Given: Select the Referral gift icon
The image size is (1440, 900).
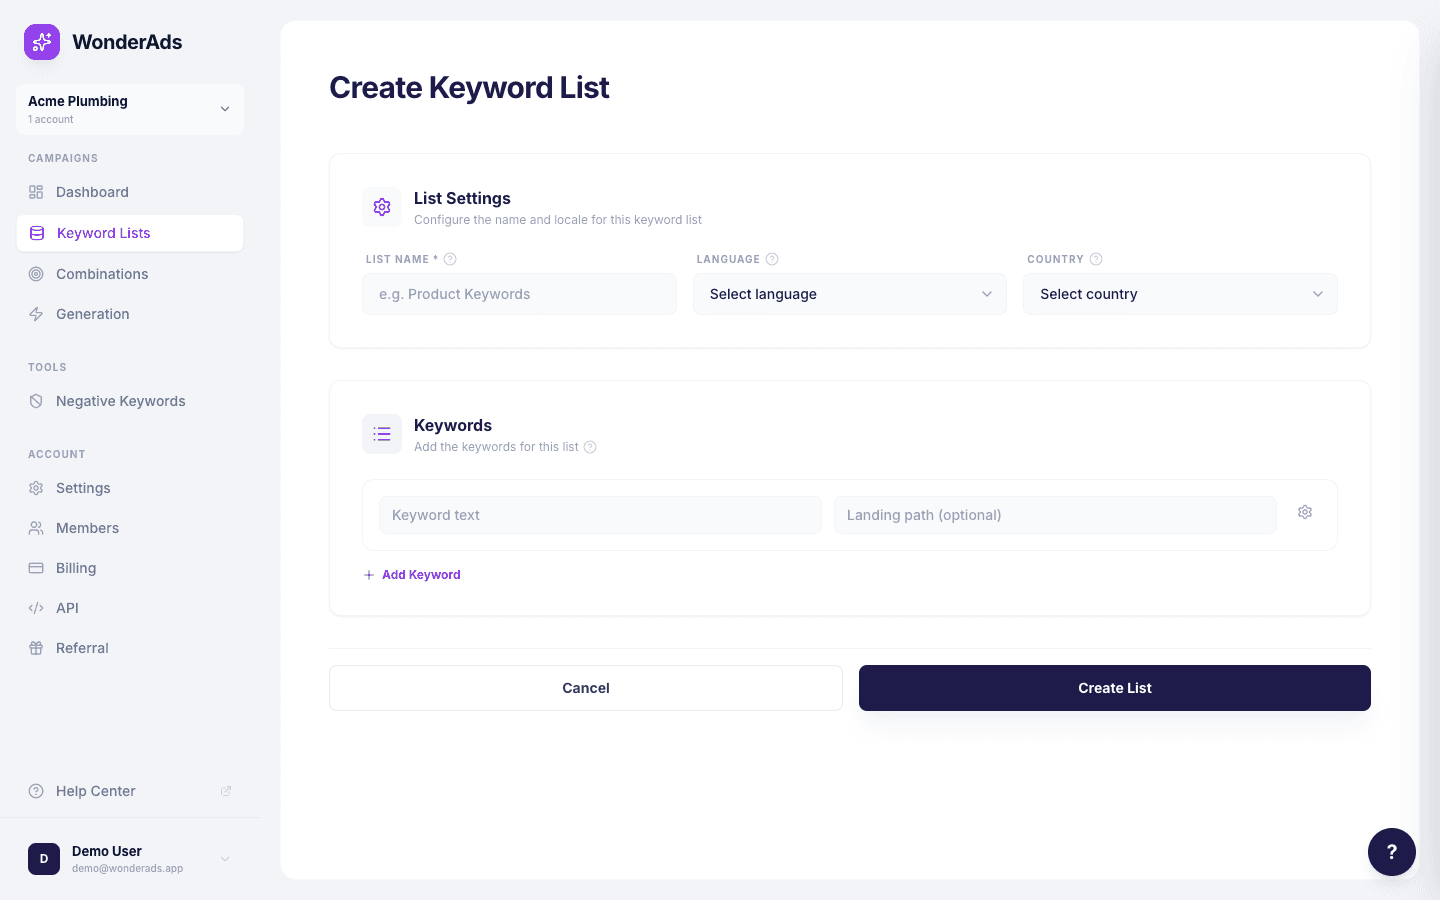Looking at the screenshot, I should click(x=36, y=647).
